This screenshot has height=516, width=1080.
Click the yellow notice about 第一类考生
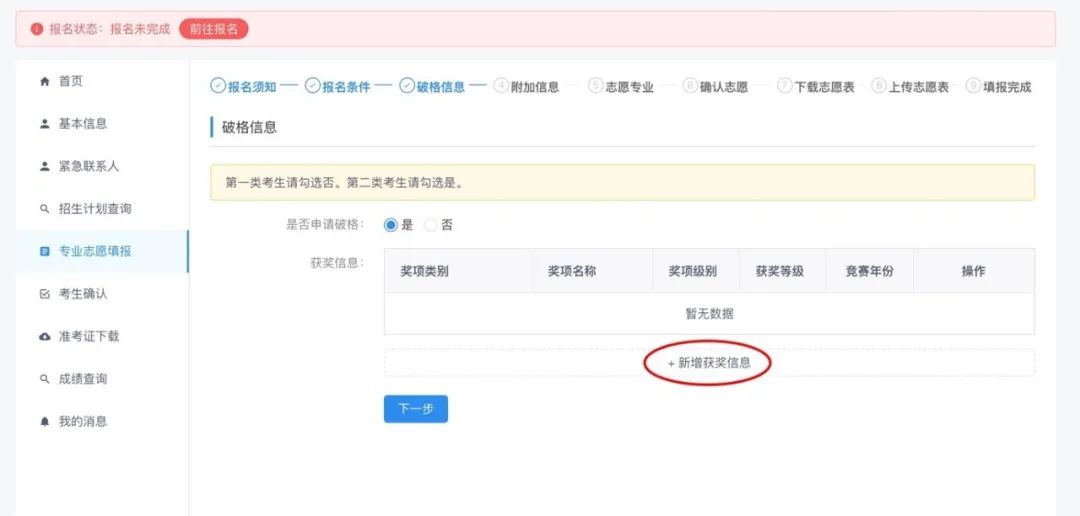click(622, 183)
